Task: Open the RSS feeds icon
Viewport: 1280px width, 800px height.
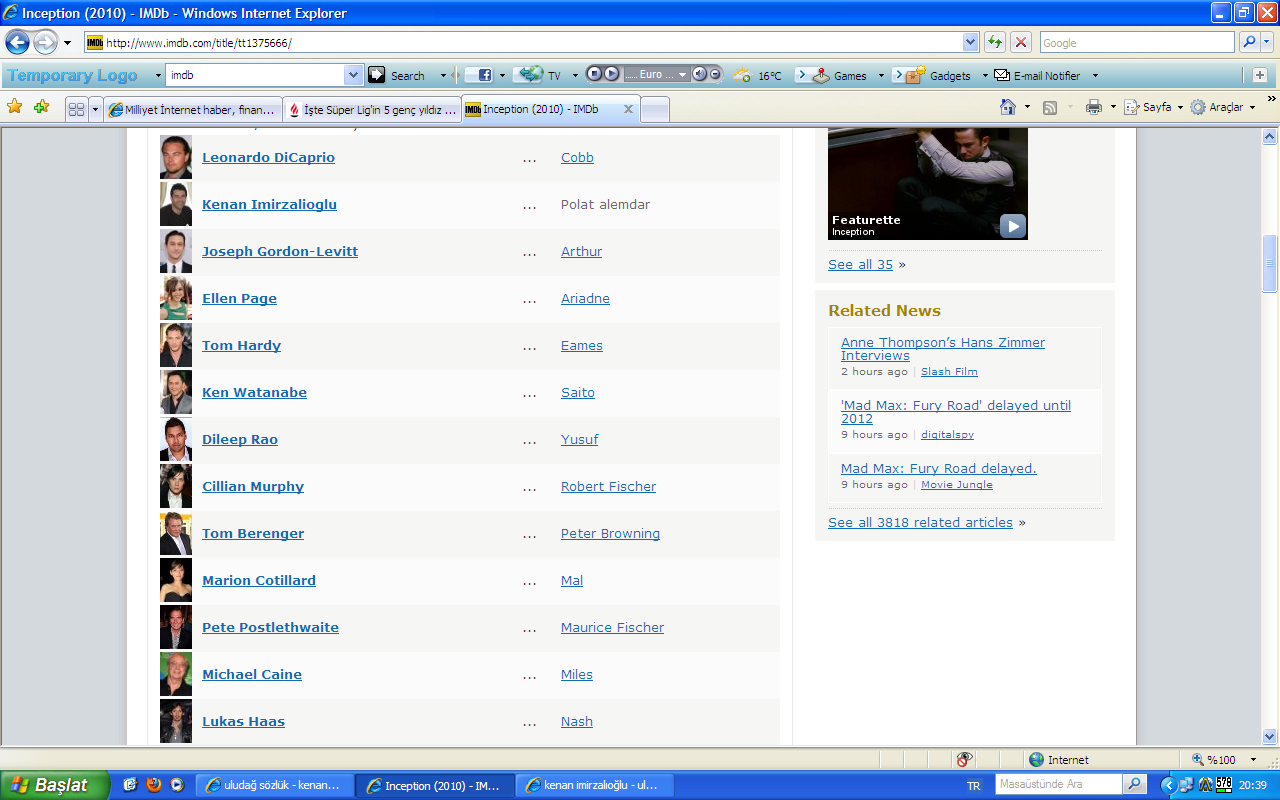Action: pos(1050,107)
